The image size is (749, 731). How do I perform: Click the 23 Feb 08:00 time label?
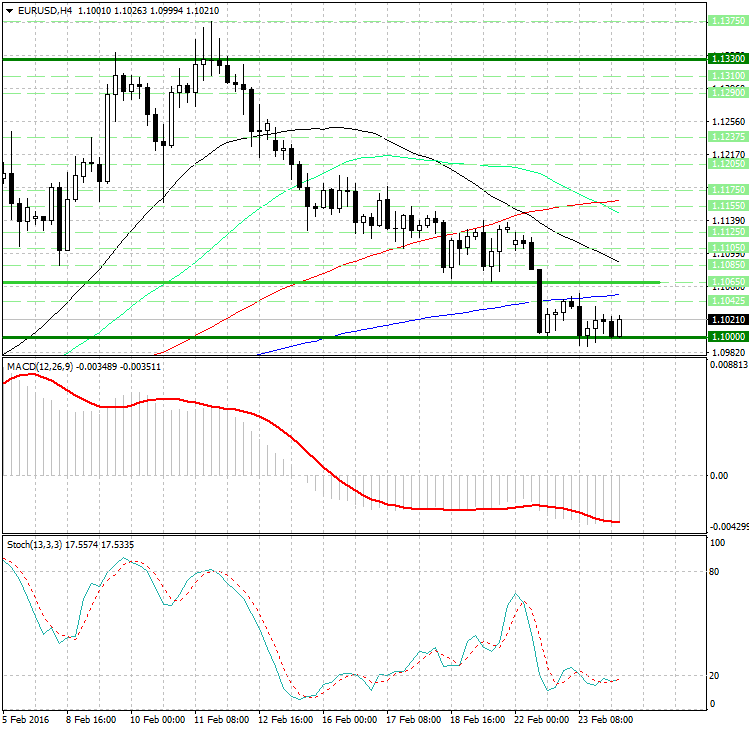tap(606, 720)
